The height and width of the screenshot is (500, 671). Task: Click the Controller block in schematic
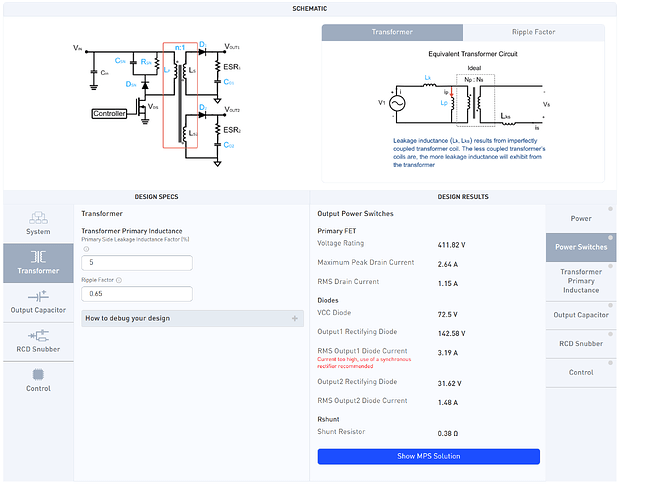[109, 113]
